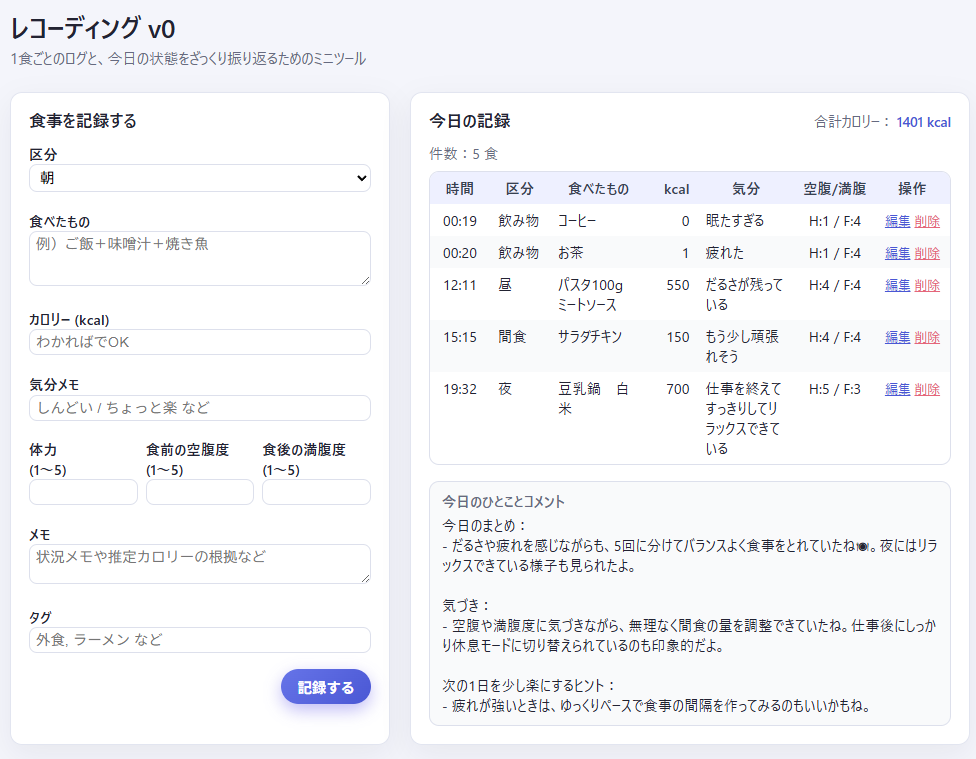Image resolution: width=976 pixels, height=759 pixels.
Task: Delete the サラダチキン record
Action: [927, 337]
